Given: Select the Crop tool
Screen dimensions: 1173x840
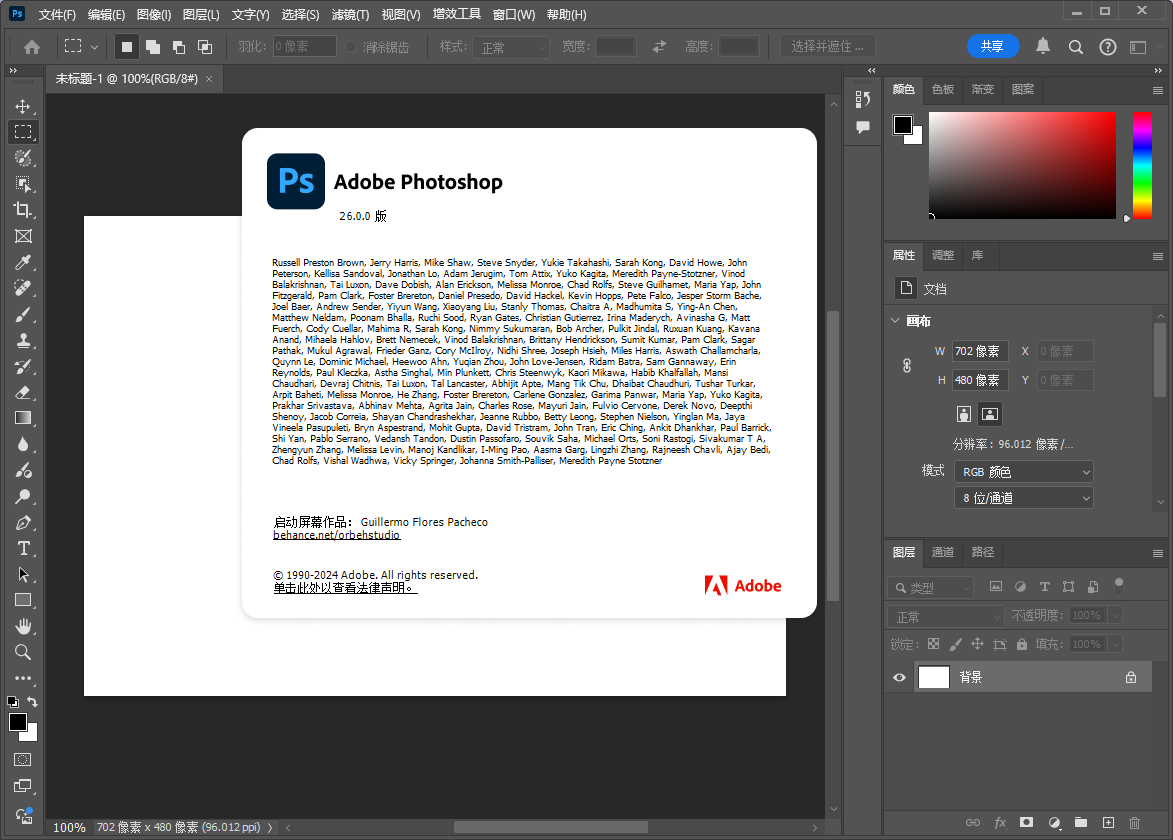Looking at the screenshot, I should [22, 210].
